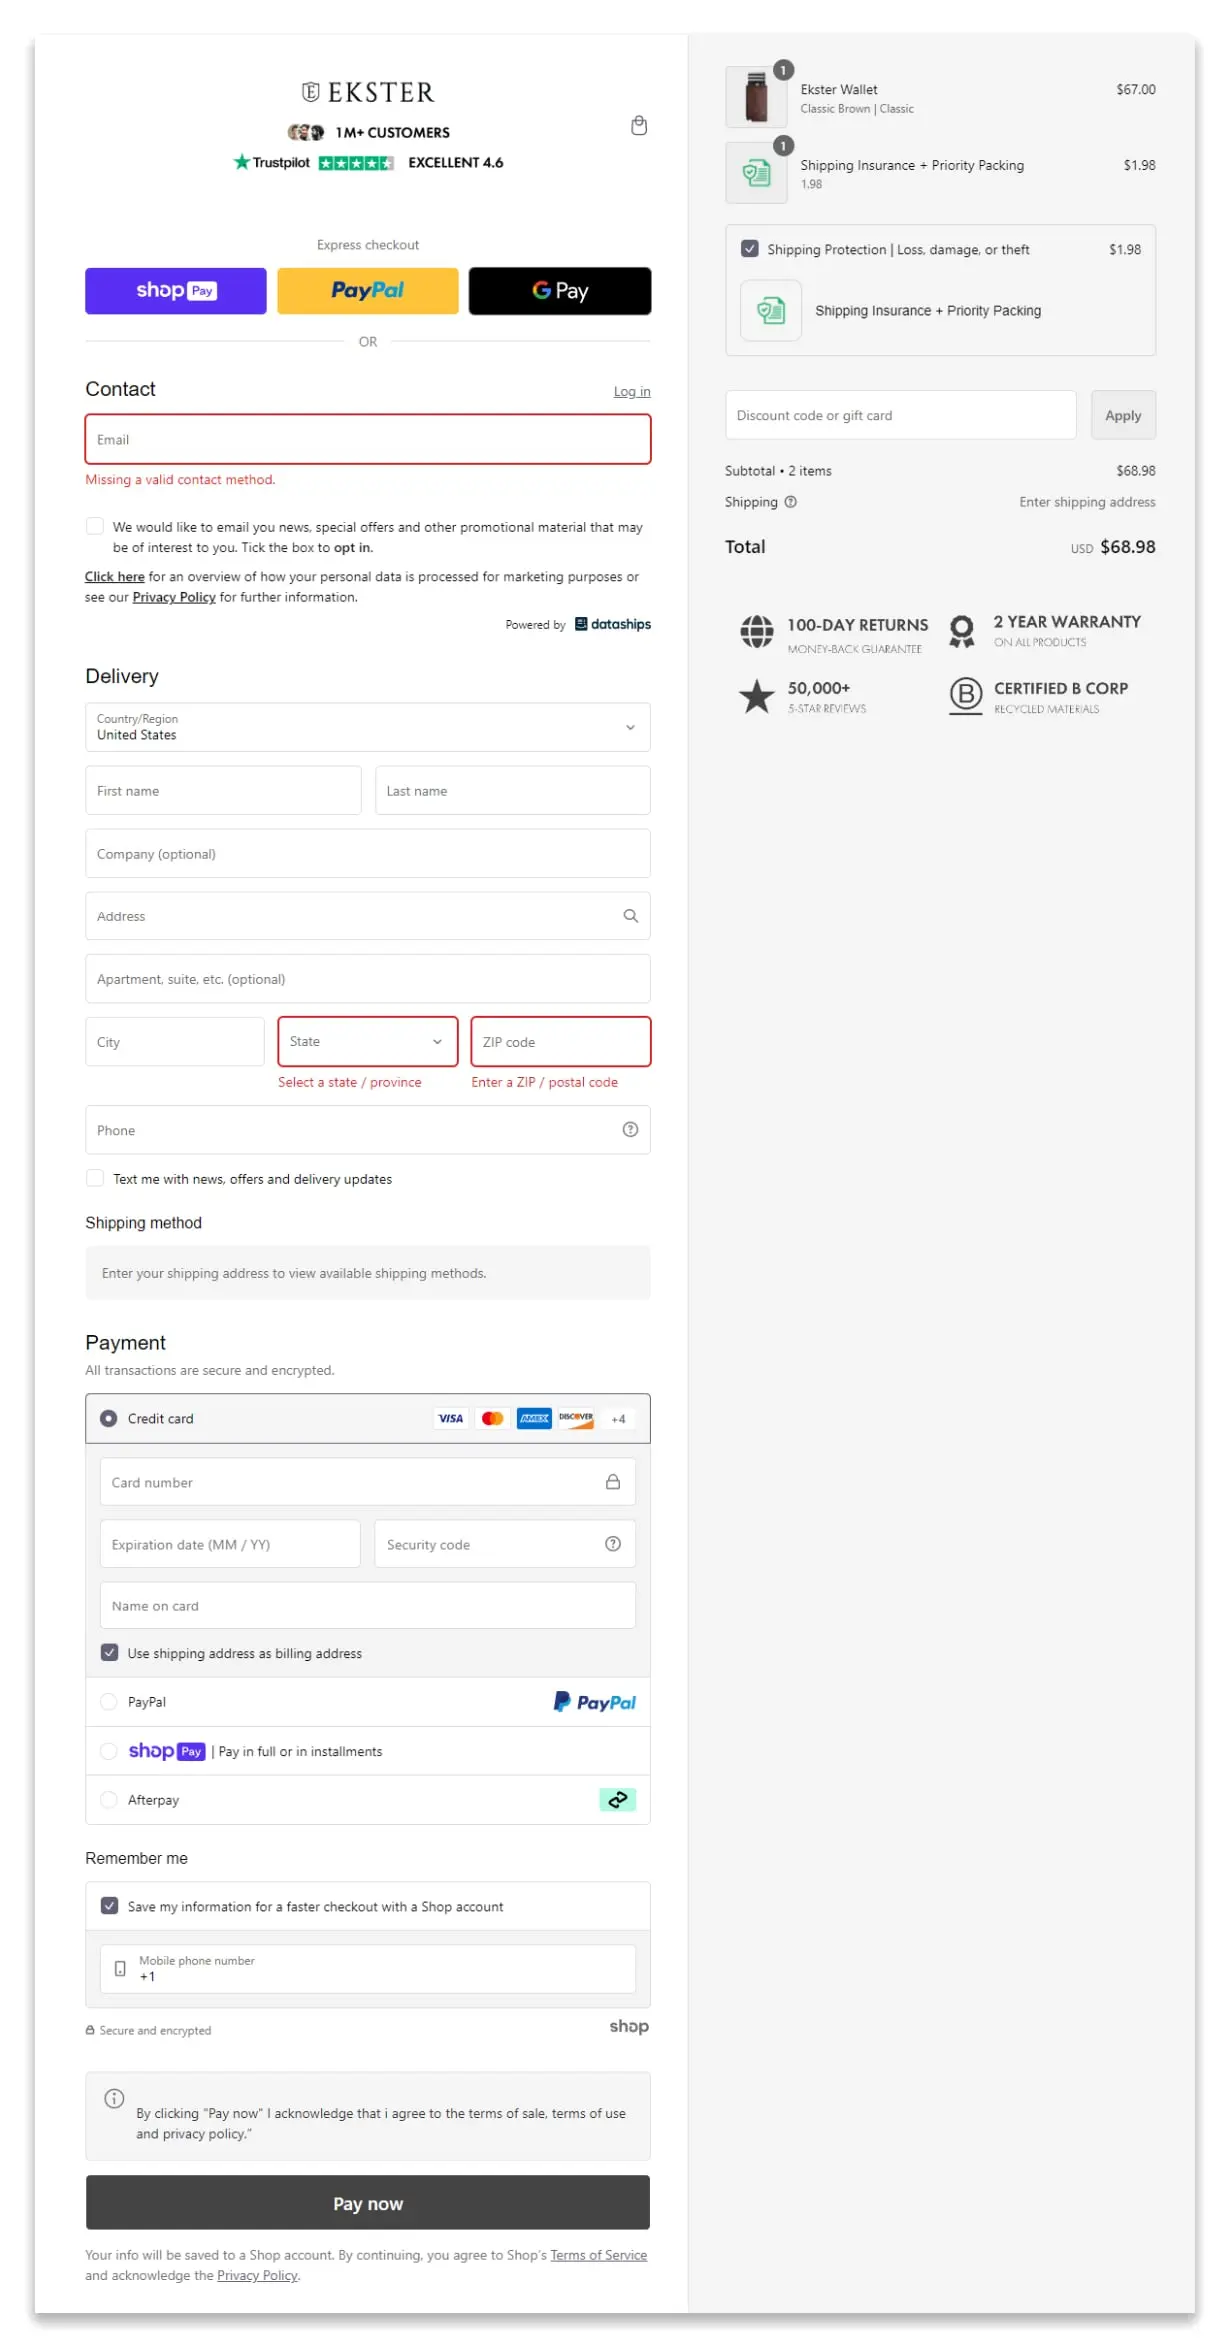
Task: Click the 2 year warranty ribbon icon
Action: point(962,631)
